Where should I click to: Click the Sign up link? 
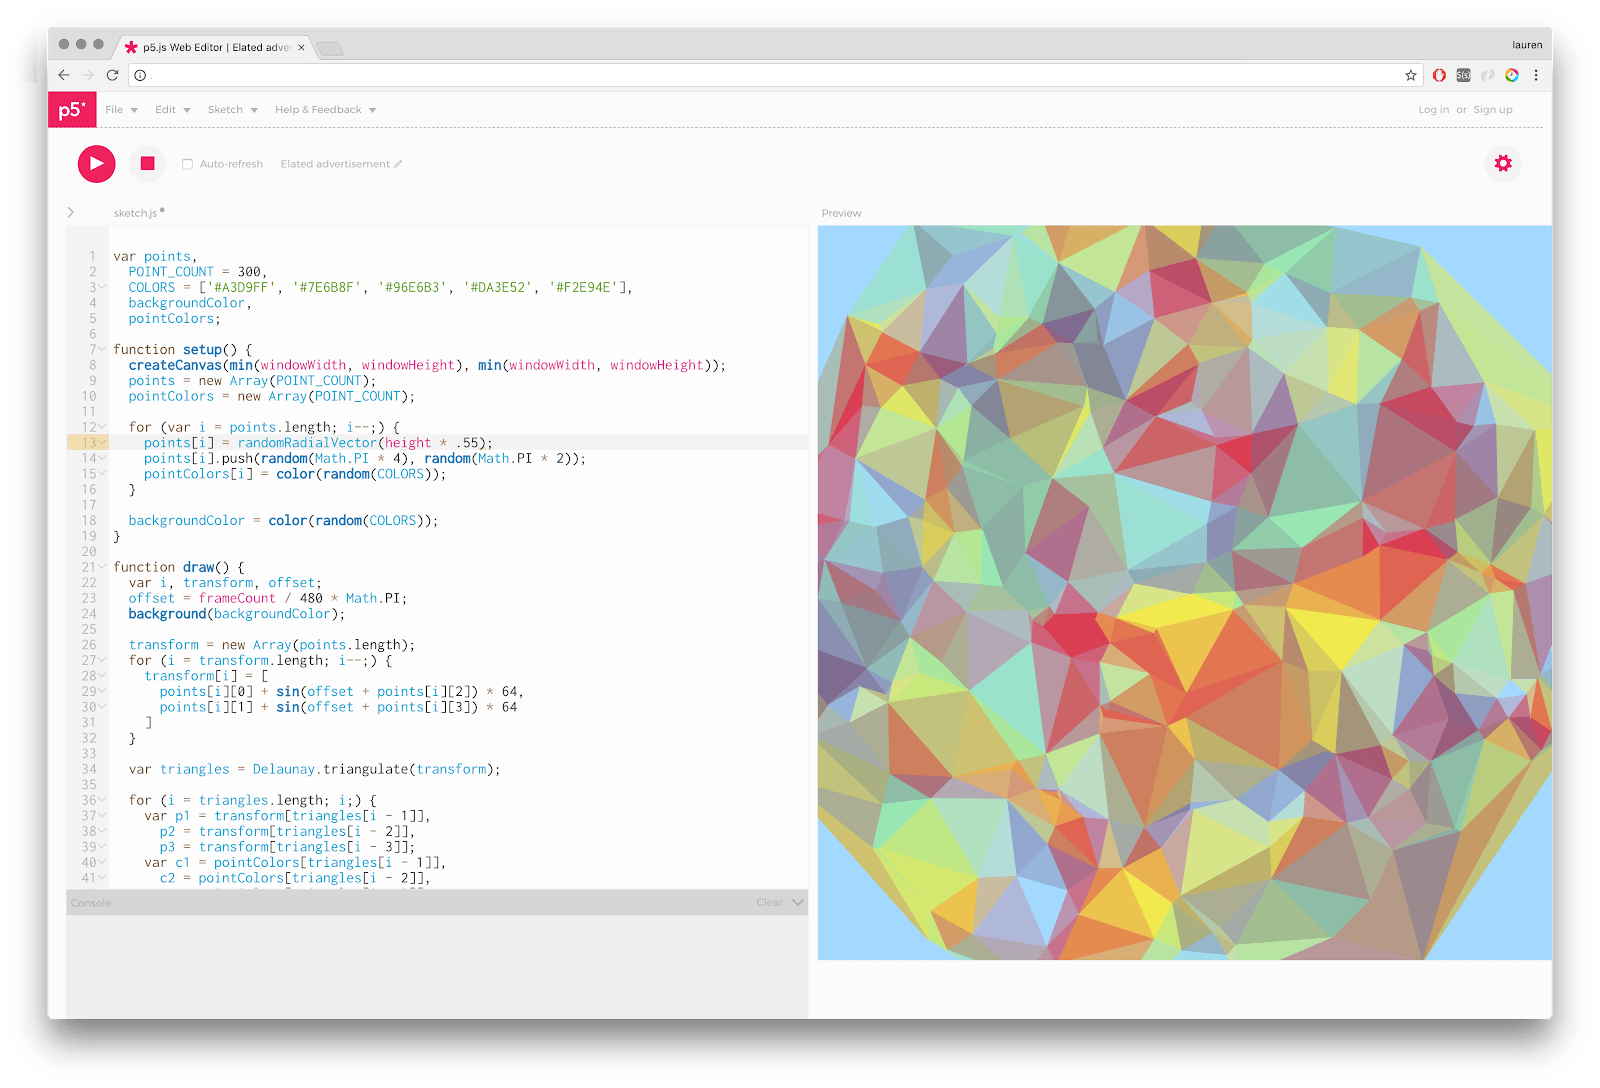[x=1492, y=109]
